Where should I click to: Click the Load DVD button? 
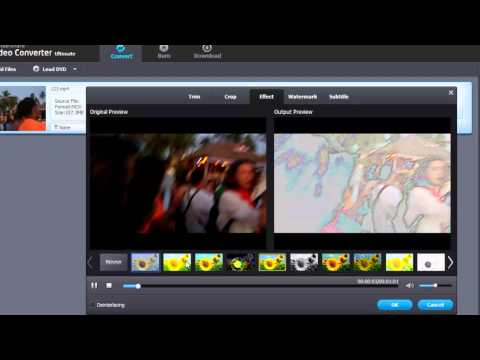[x=50, y=69]
